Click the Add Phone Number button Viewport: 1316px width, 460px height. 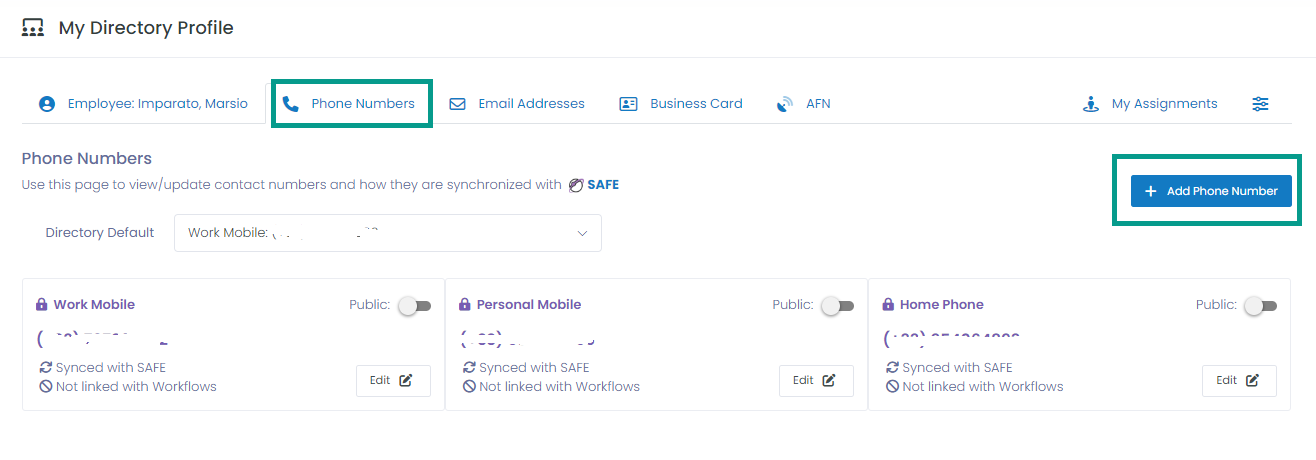coord(1211,191)
